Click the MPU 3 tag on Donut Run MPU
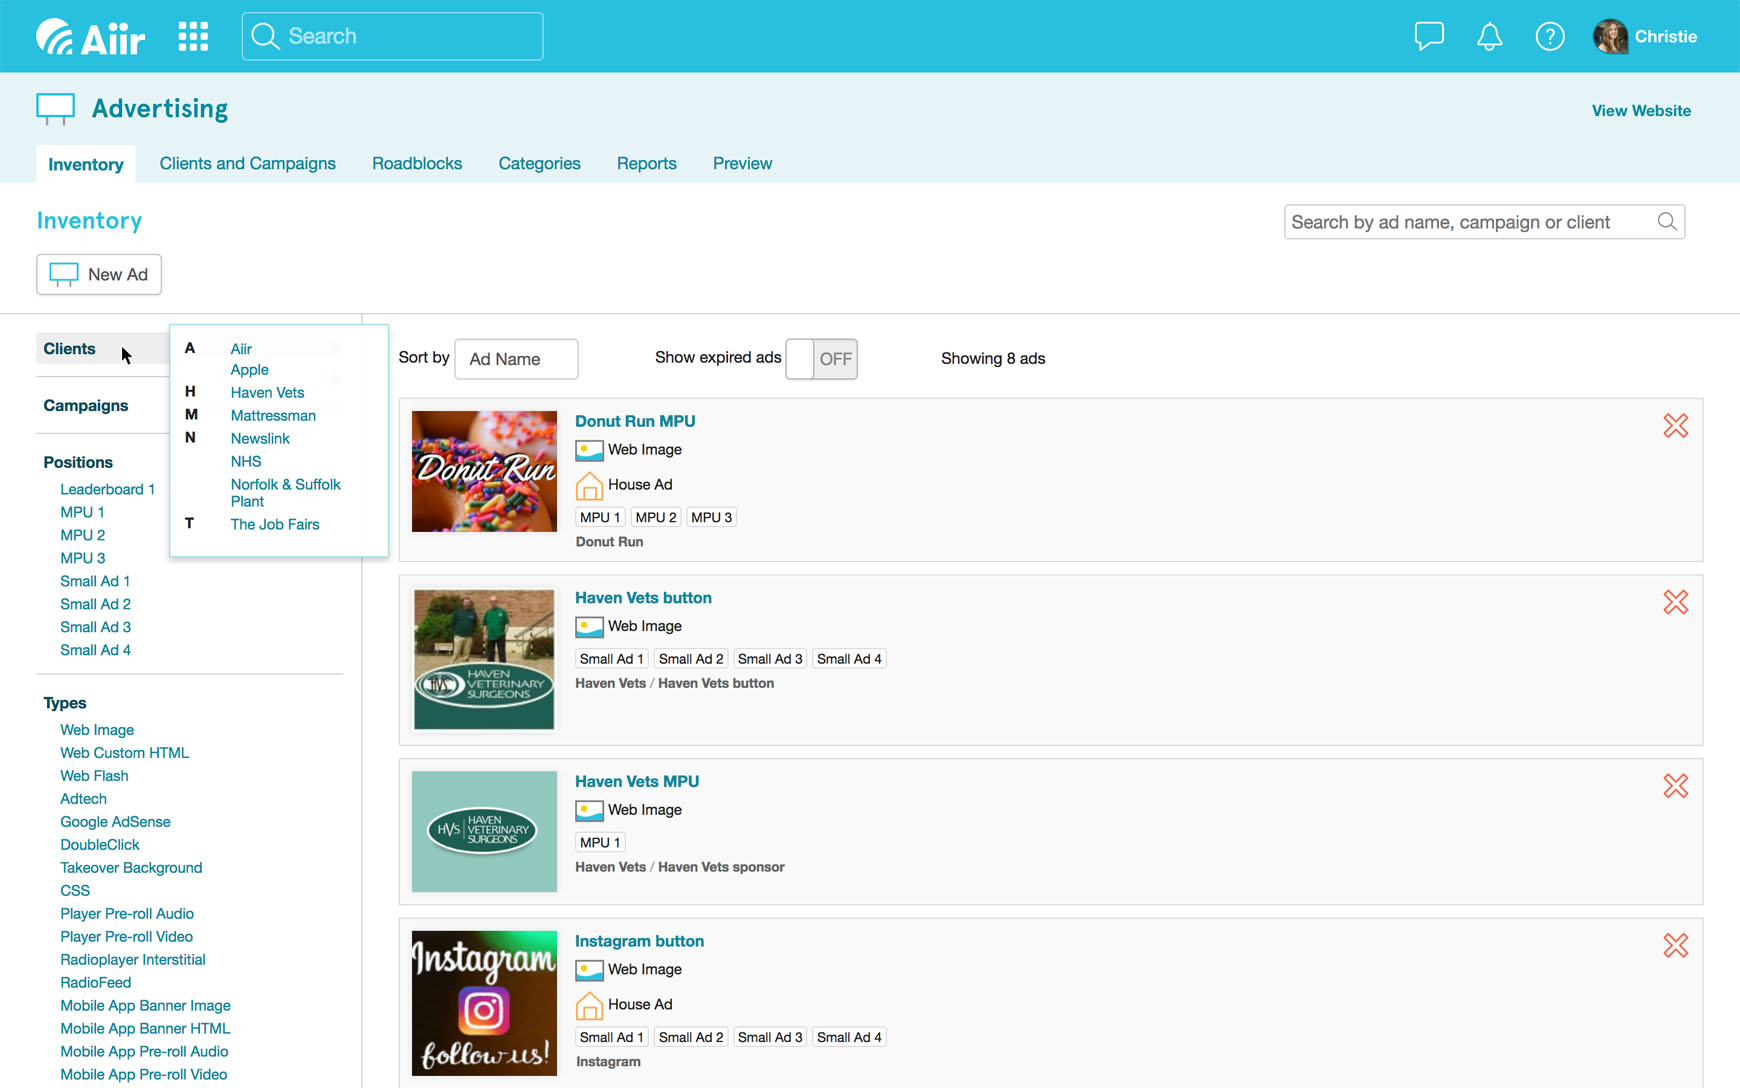 coord(711,518)
